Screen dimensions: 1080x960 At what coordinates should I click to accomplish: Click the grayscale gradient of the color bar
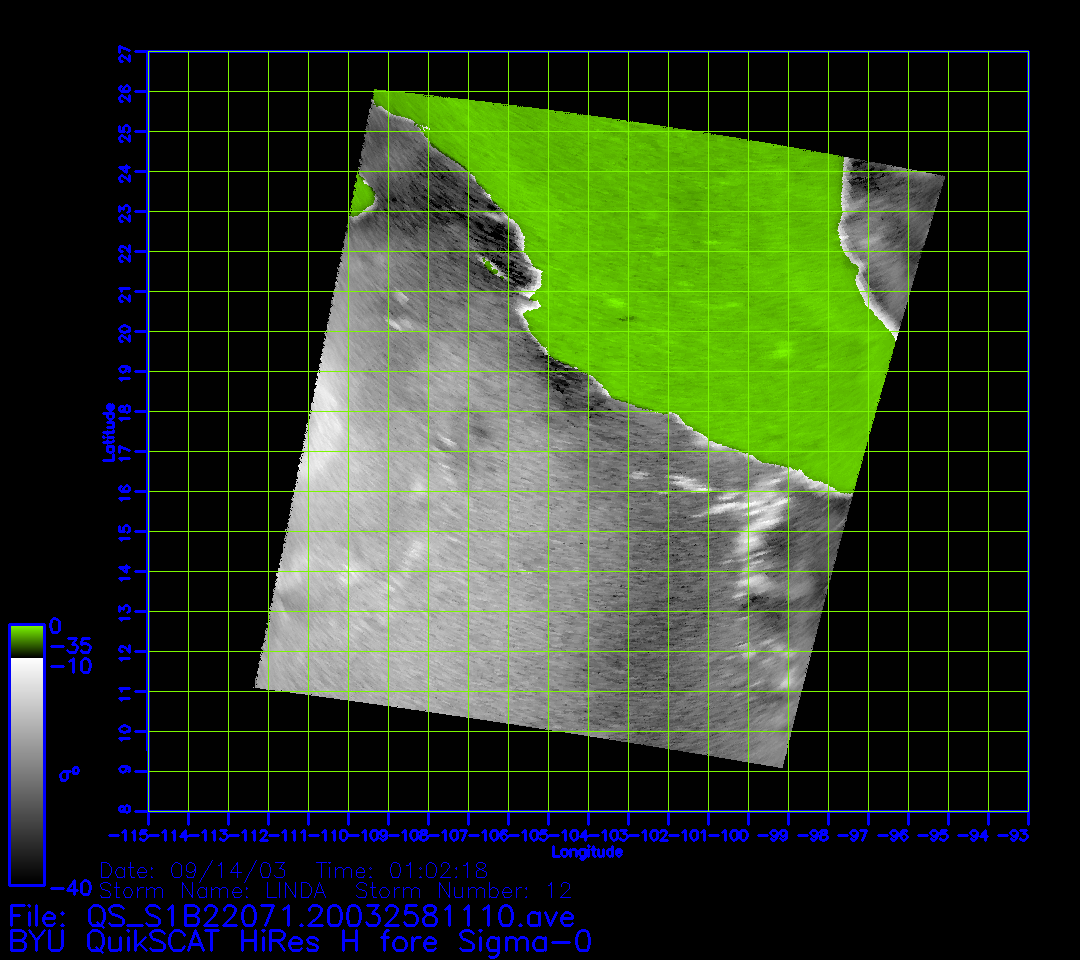26,770
